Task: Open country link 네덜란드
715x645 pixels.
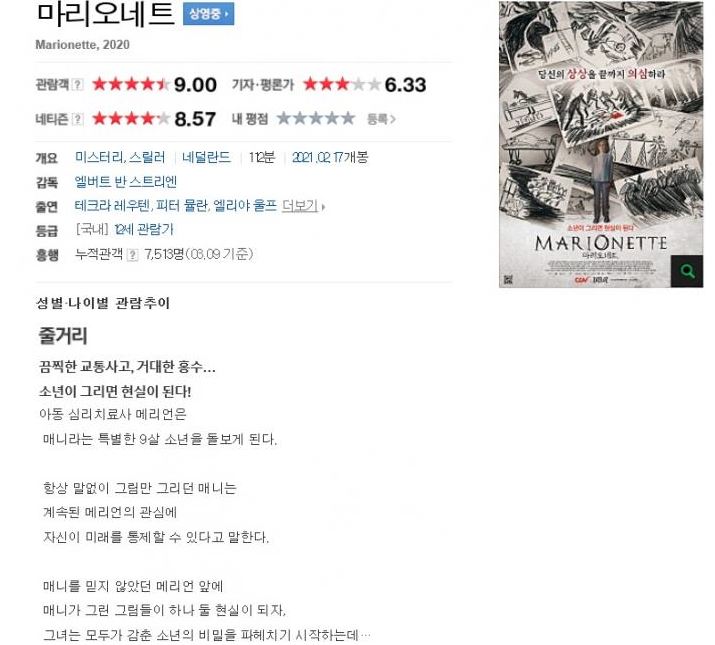Action: [206, 158]
